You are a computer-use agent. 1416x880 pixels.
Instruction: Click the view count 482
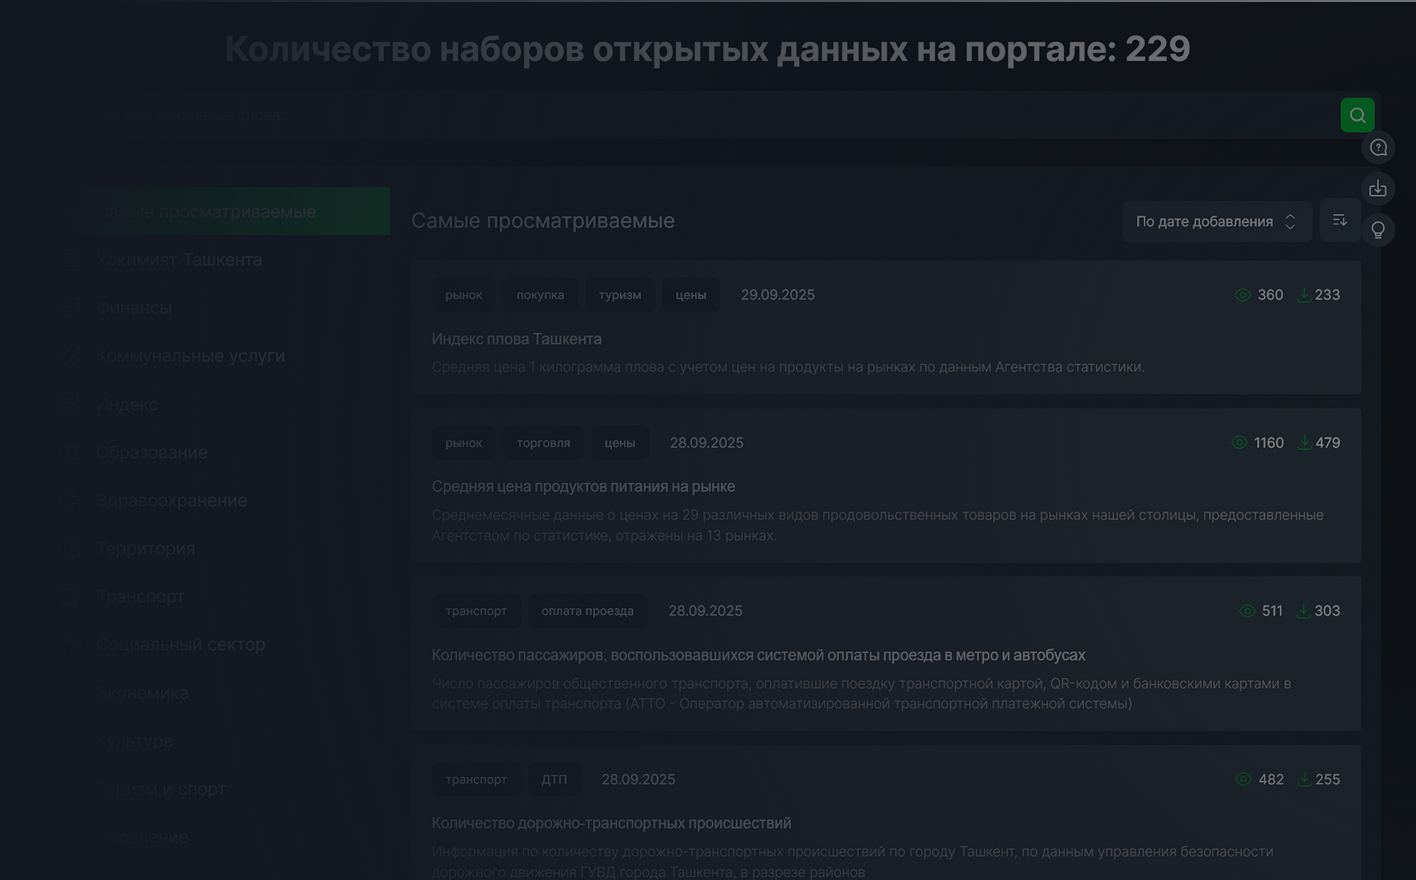point(1271,779)
